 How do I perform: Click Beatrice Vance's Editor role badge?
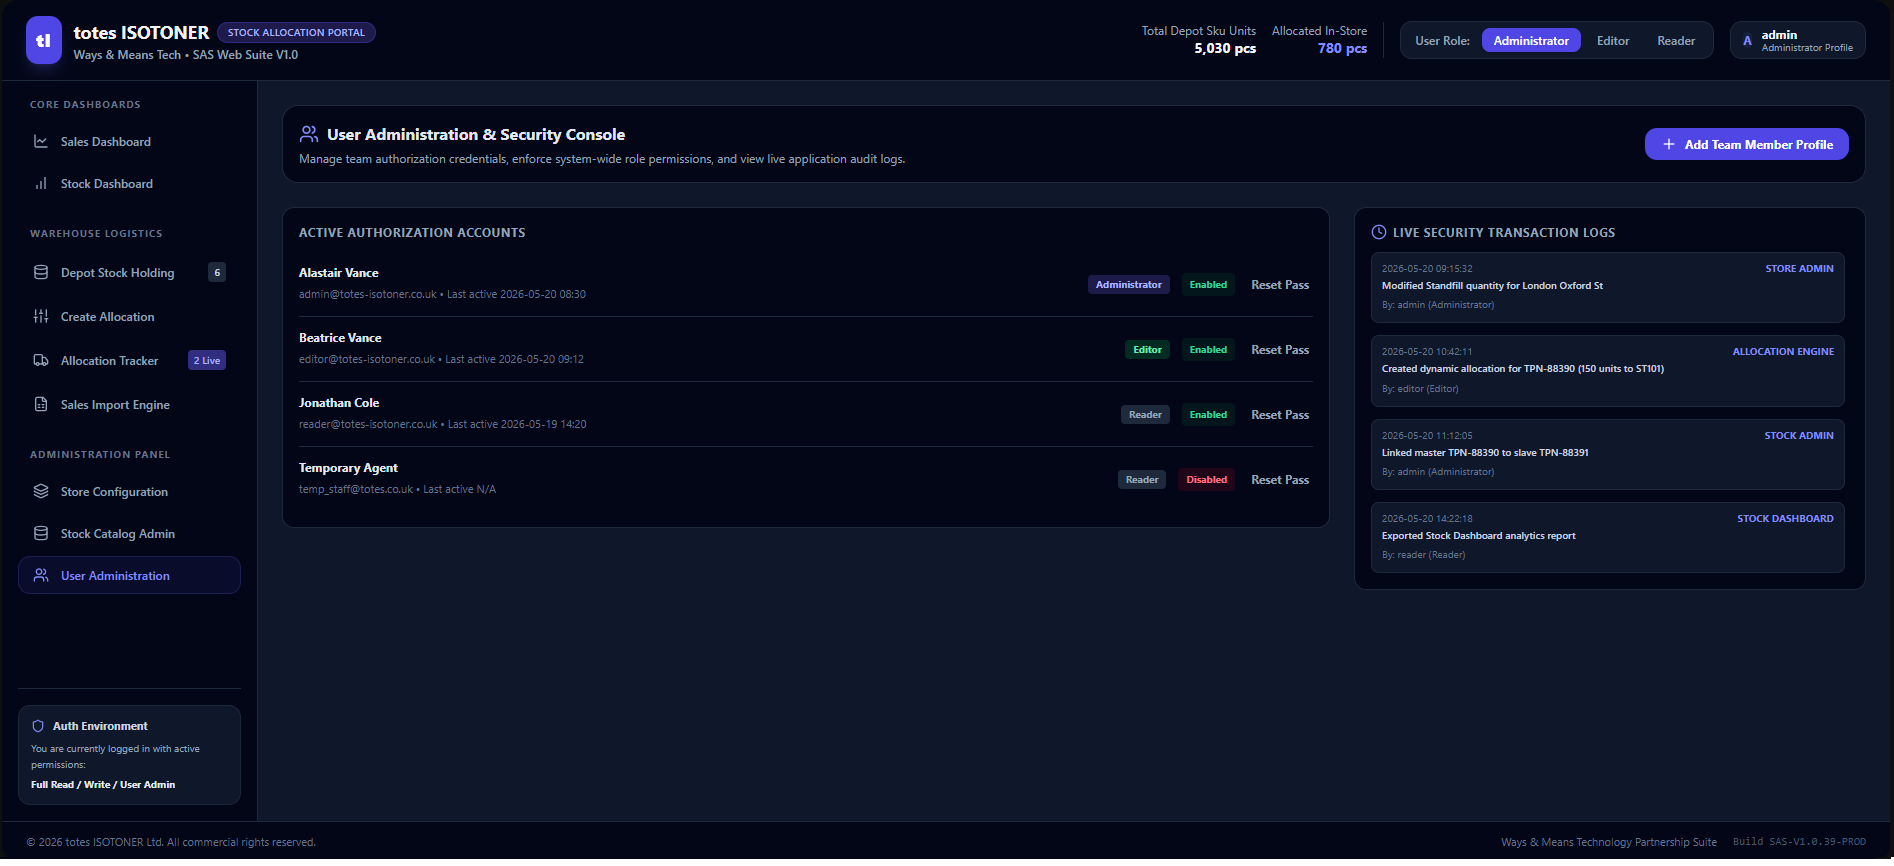point(1147,350)
